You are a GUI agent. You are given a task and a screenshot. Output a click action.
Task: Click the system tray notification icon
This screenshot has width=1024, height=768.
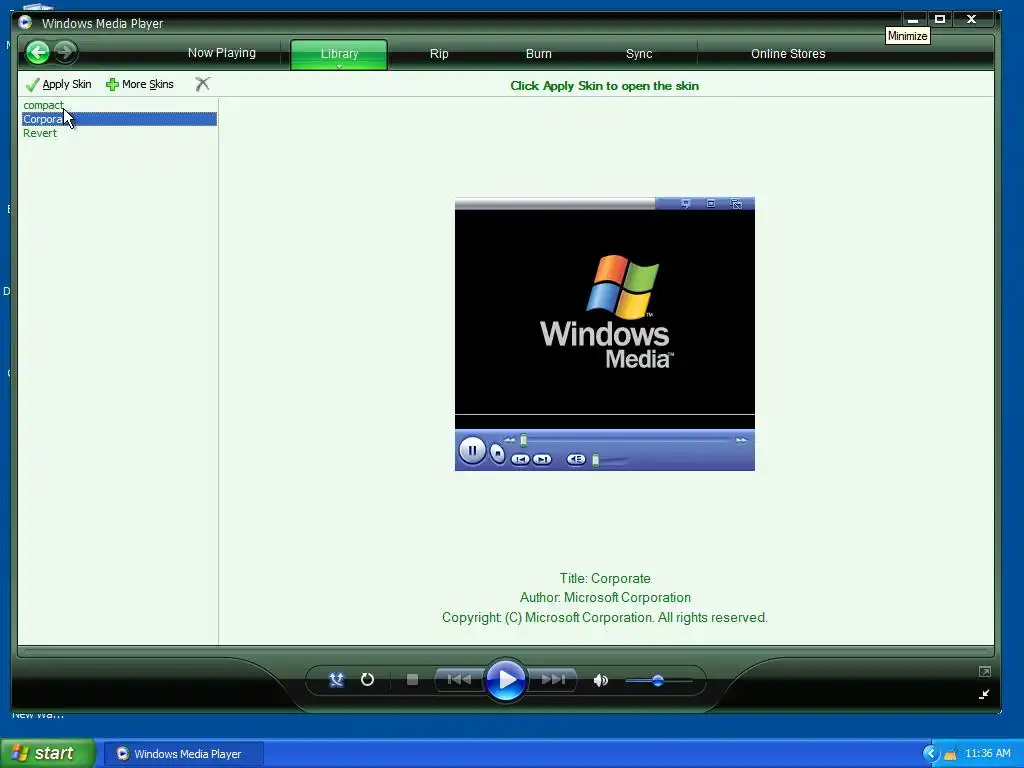coord(950,754)
